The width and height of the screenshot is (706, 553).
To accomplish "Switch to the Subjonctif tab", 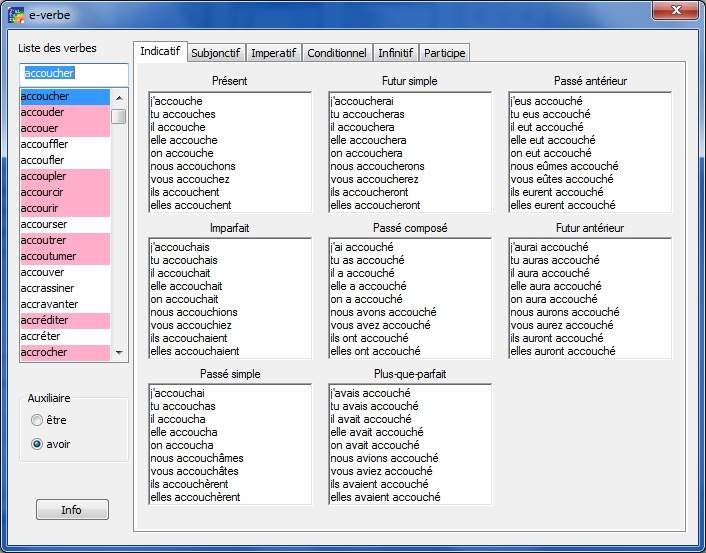I will pos(215,52).
